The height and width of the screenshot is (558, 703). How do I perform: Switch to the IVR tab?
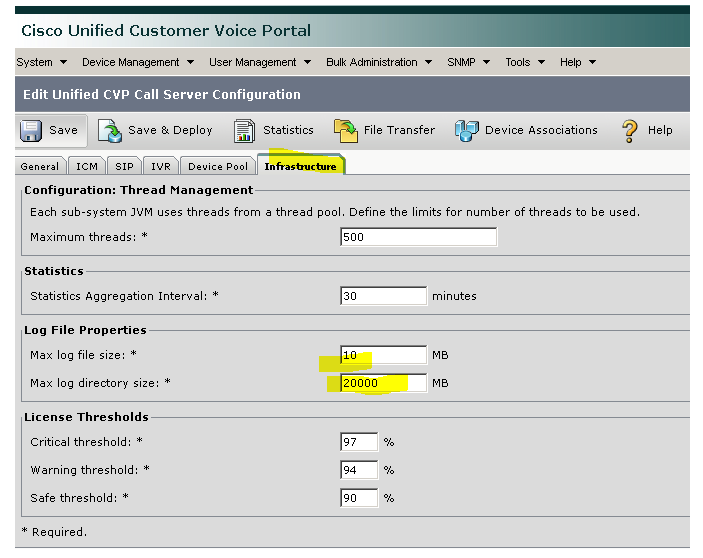pyautogui.click(x=161, y=166)
